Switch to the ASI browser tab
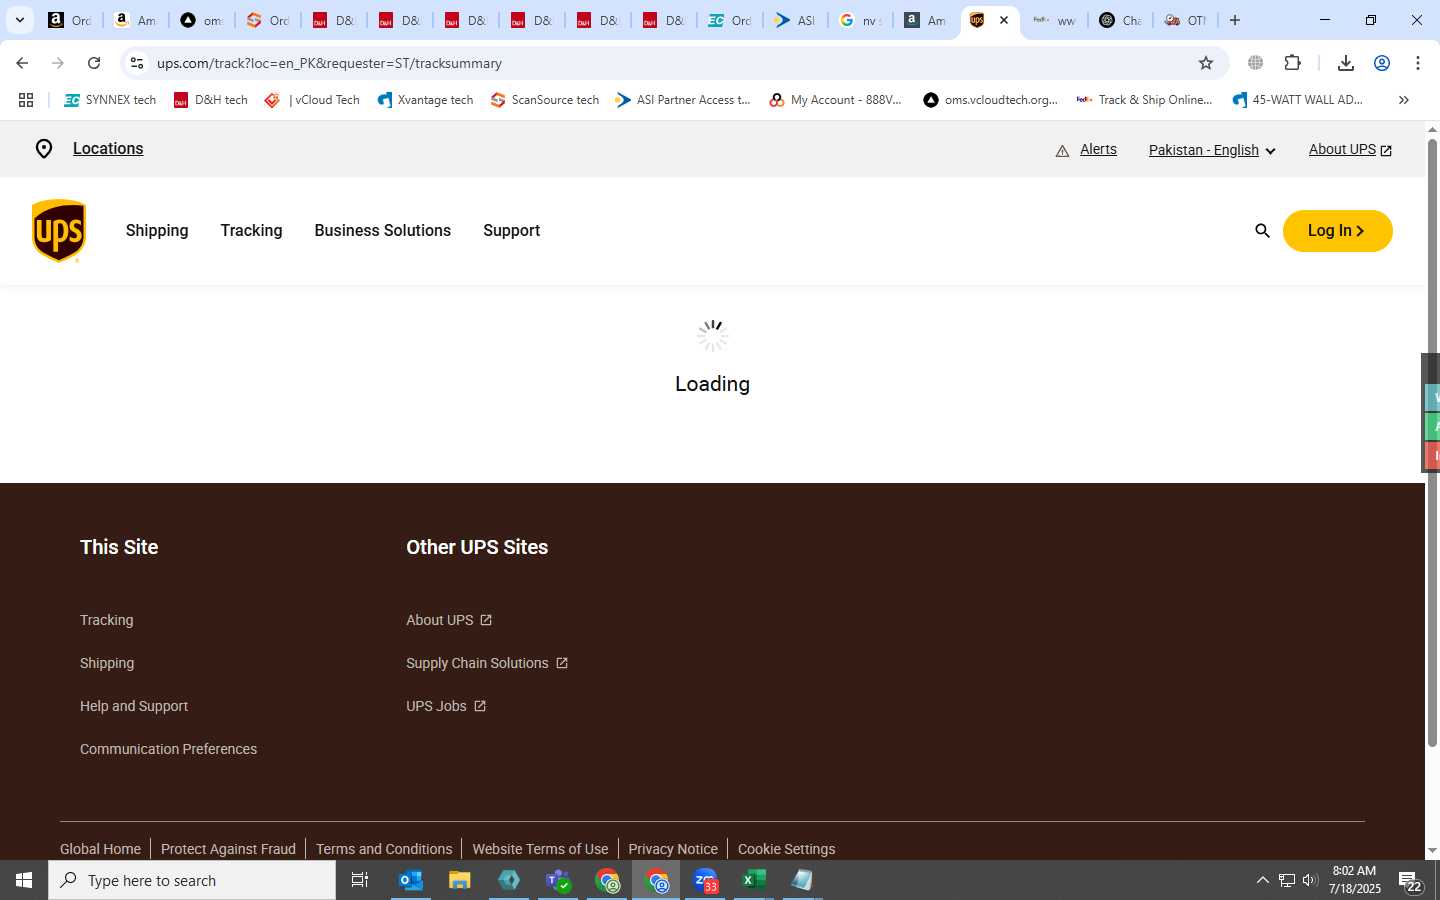1440x900 pixels. coord(795,20)
